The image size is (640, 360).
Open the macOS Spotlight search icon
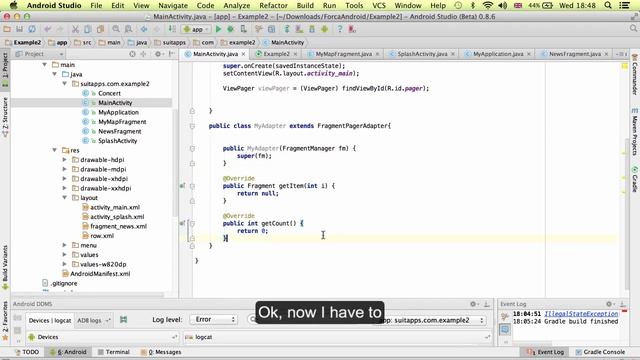608,5
